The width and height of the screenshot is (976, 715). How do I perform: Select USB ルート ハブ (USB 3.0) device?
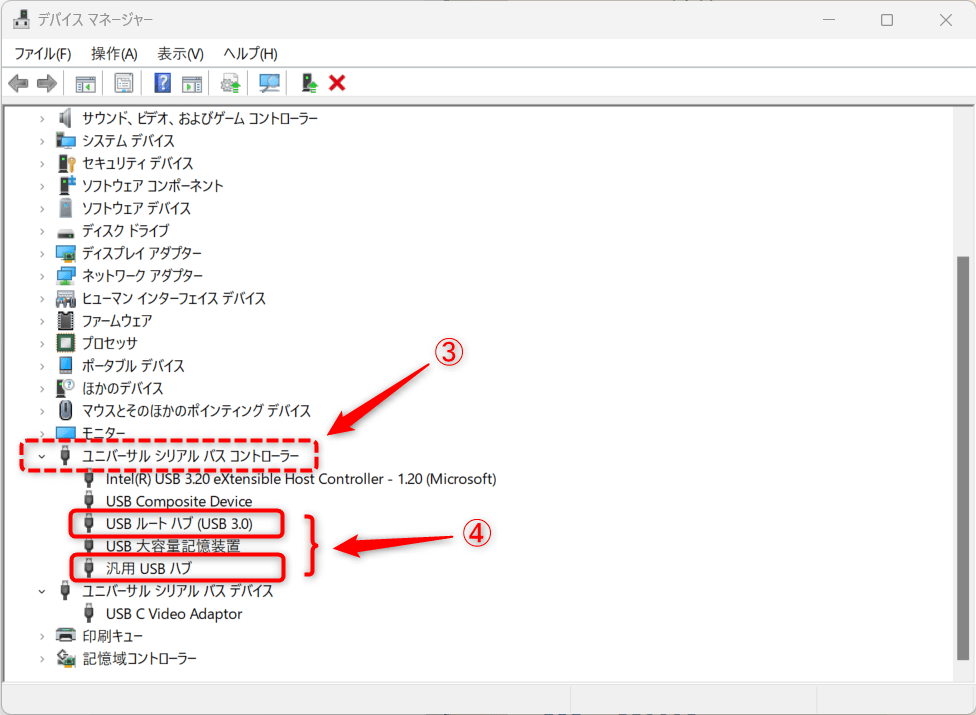[x=178, y=523]
